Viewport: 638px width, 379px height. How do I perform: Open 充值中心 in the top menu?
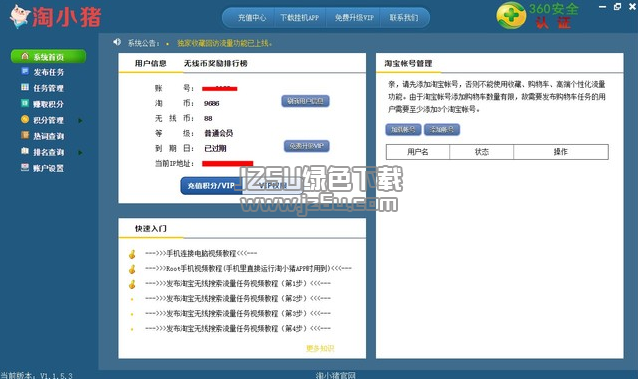252,18
